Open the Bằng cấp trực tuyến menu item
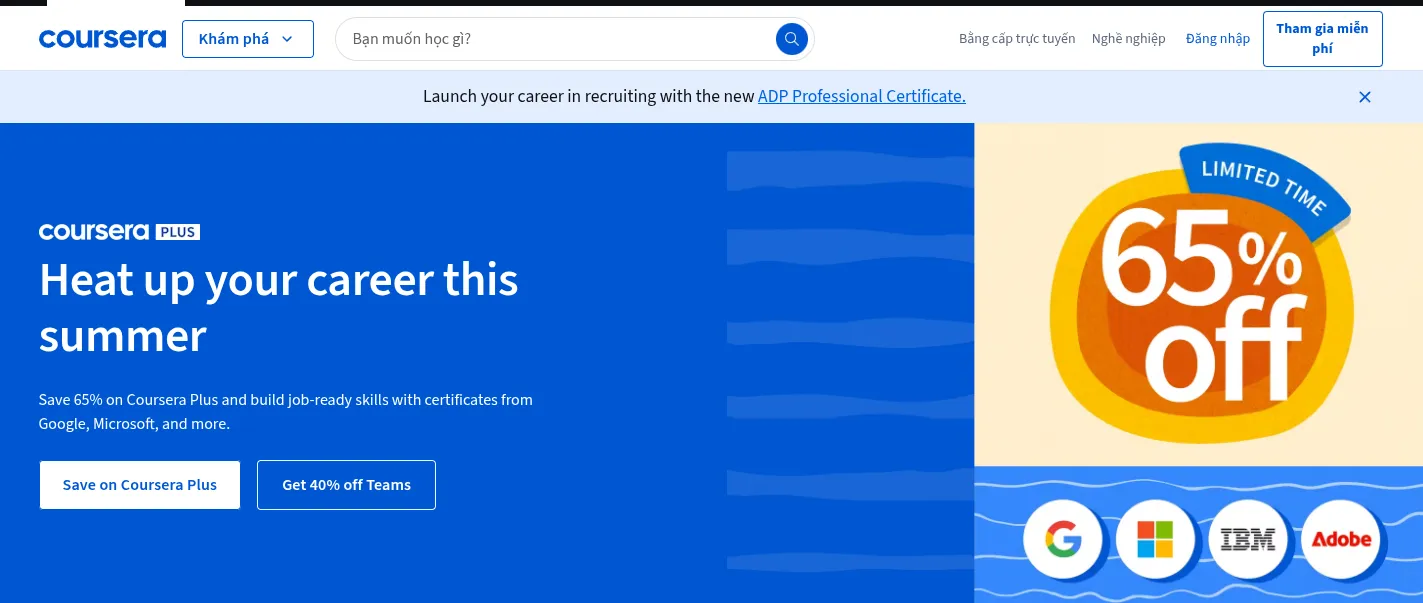 pyautogui.click(x=1017, y=38)
